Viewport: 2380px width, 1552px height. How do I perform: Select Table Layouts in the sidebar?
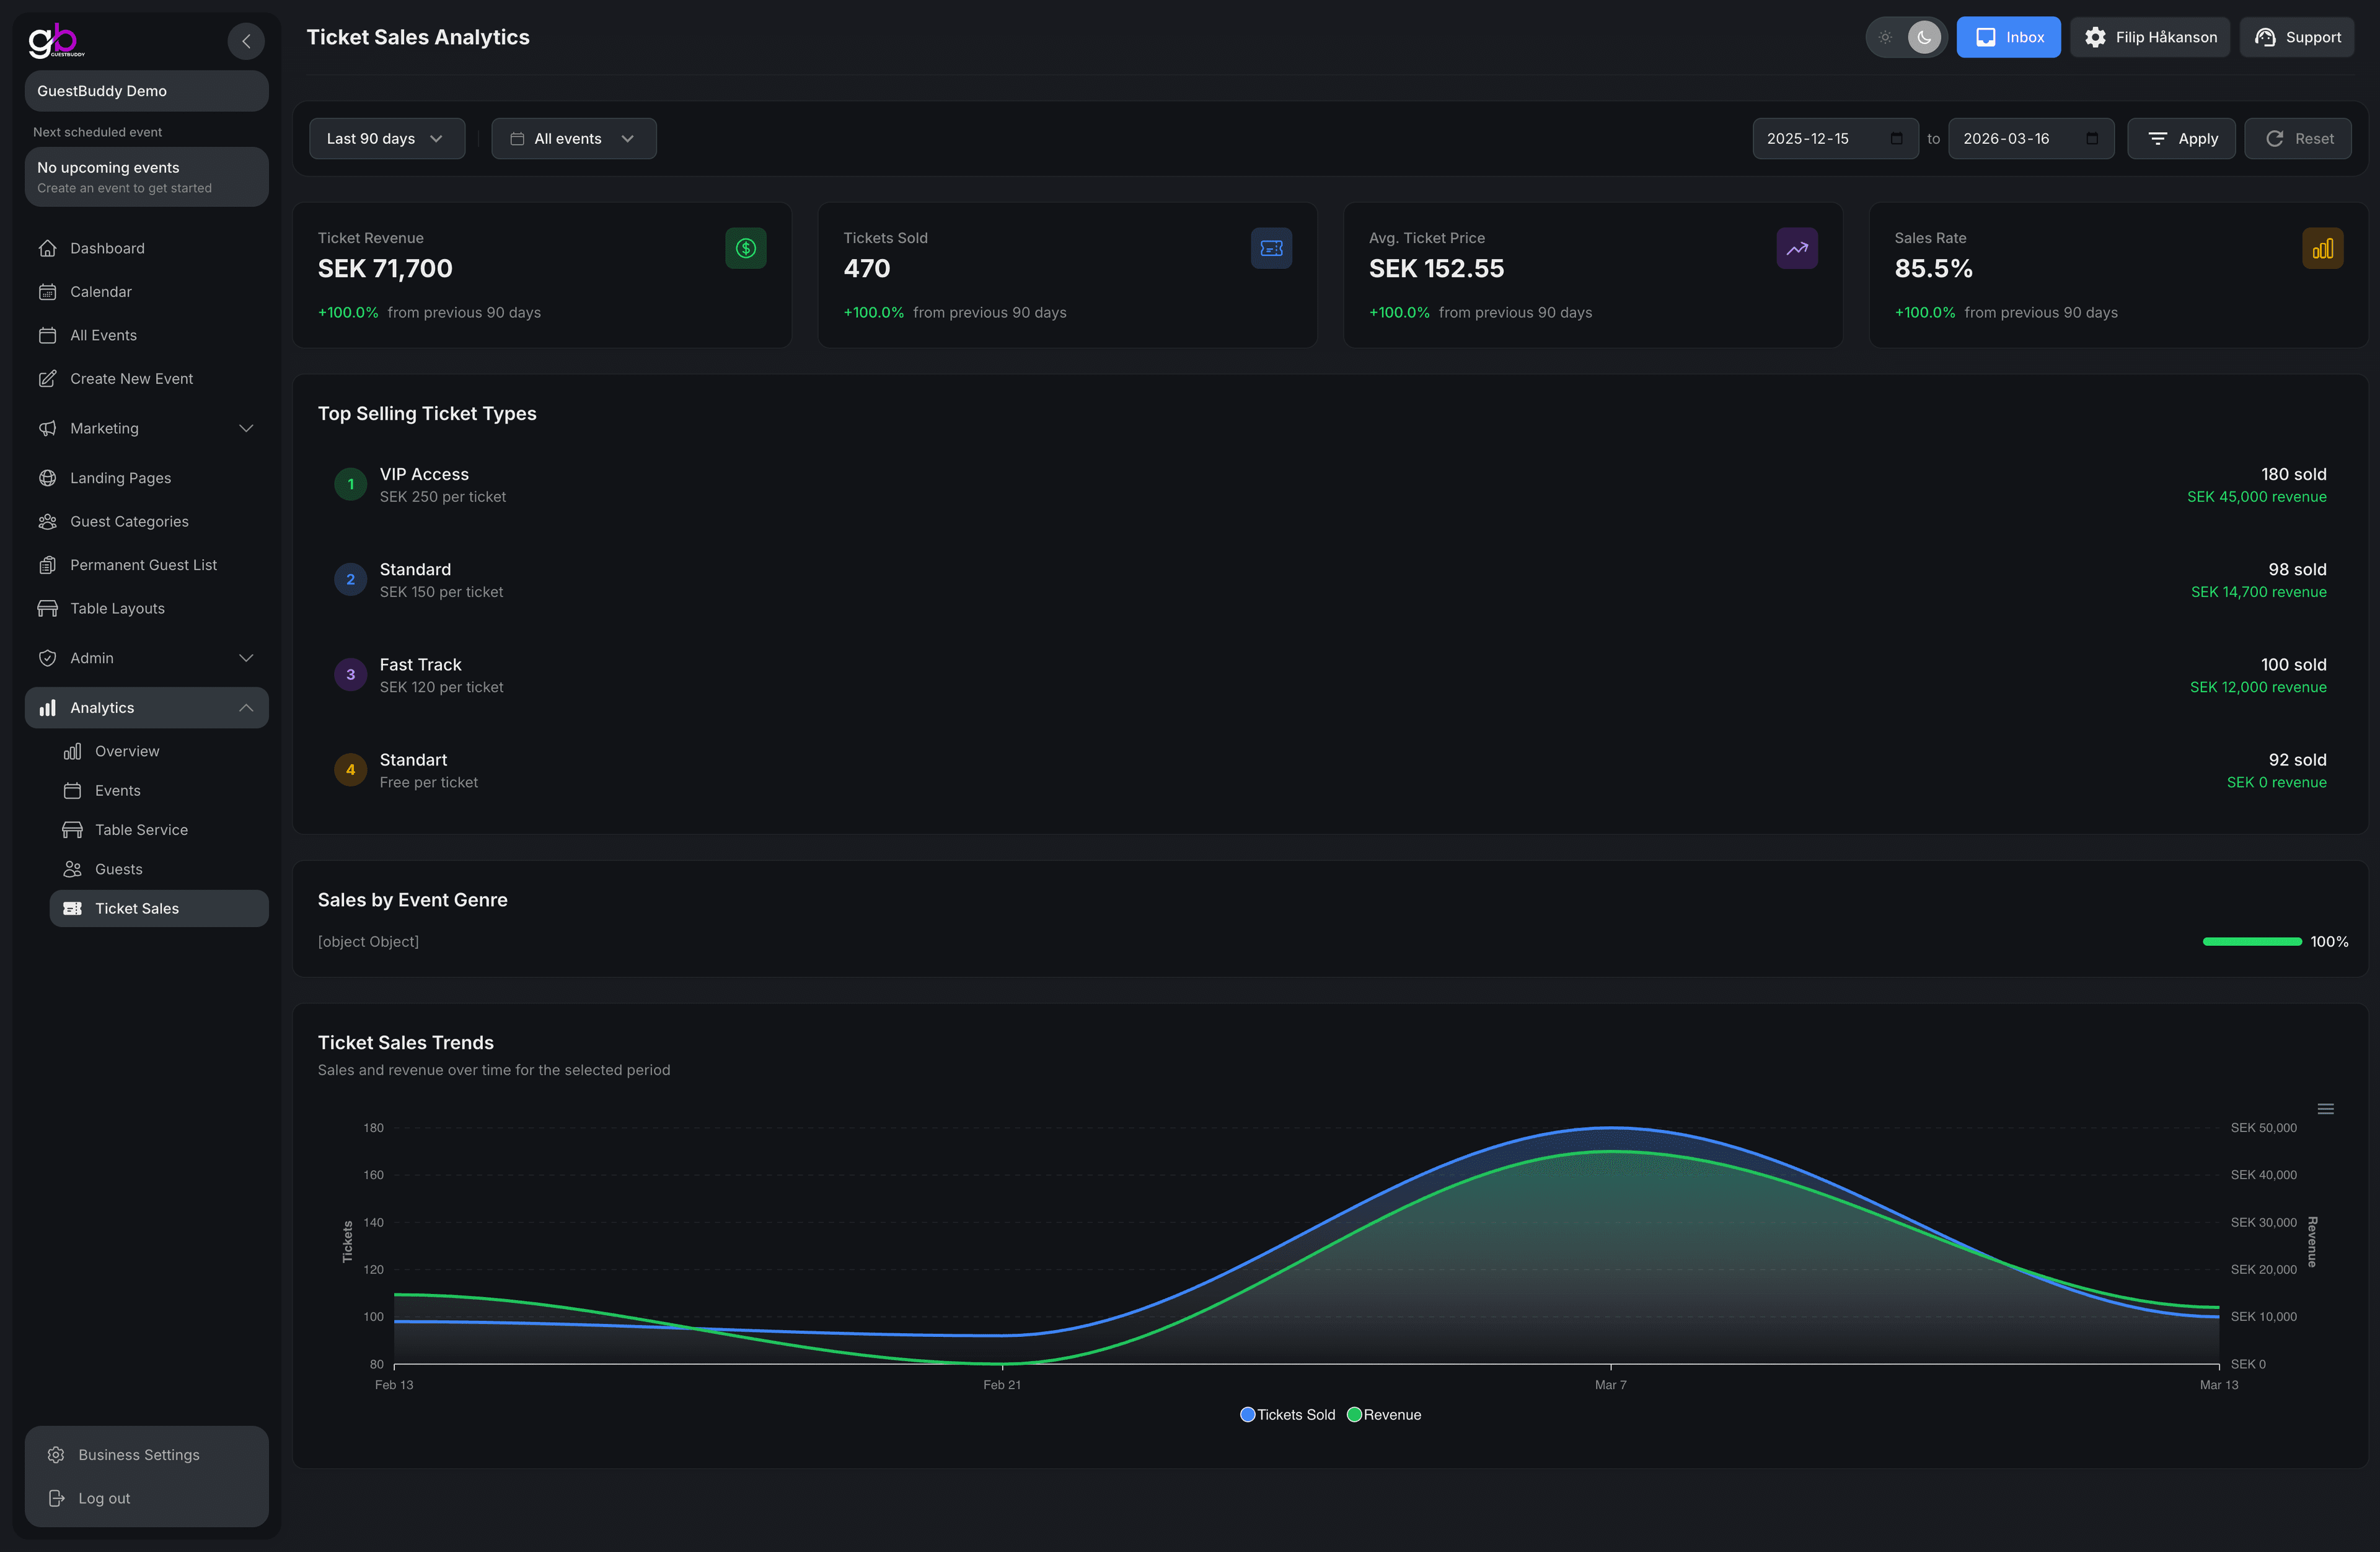[x=117, y=608]
